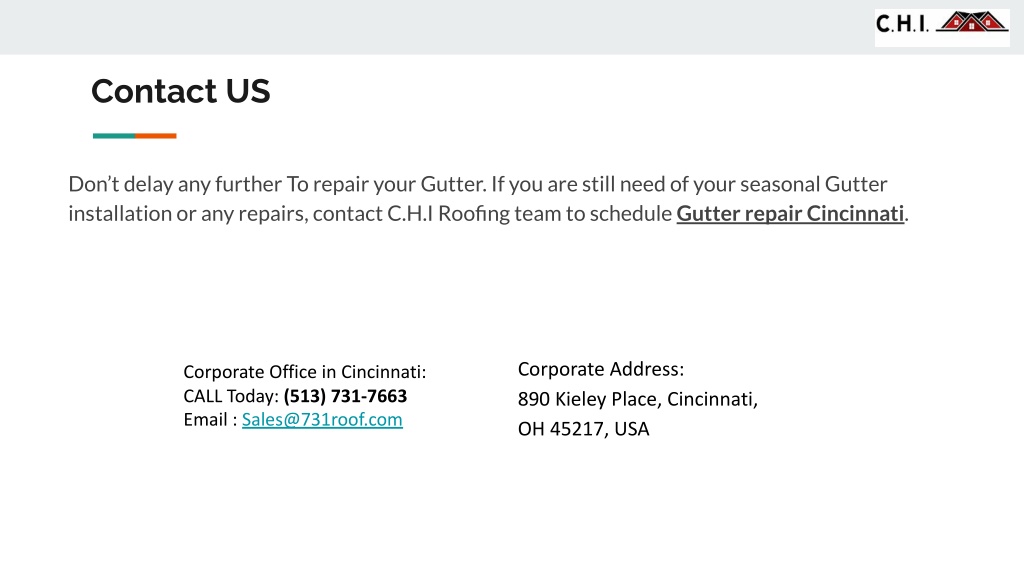Viewport: 1024px width, 576px height.
Task: Click the sentence starting Don't delay any further
Action: coord(278,184)
